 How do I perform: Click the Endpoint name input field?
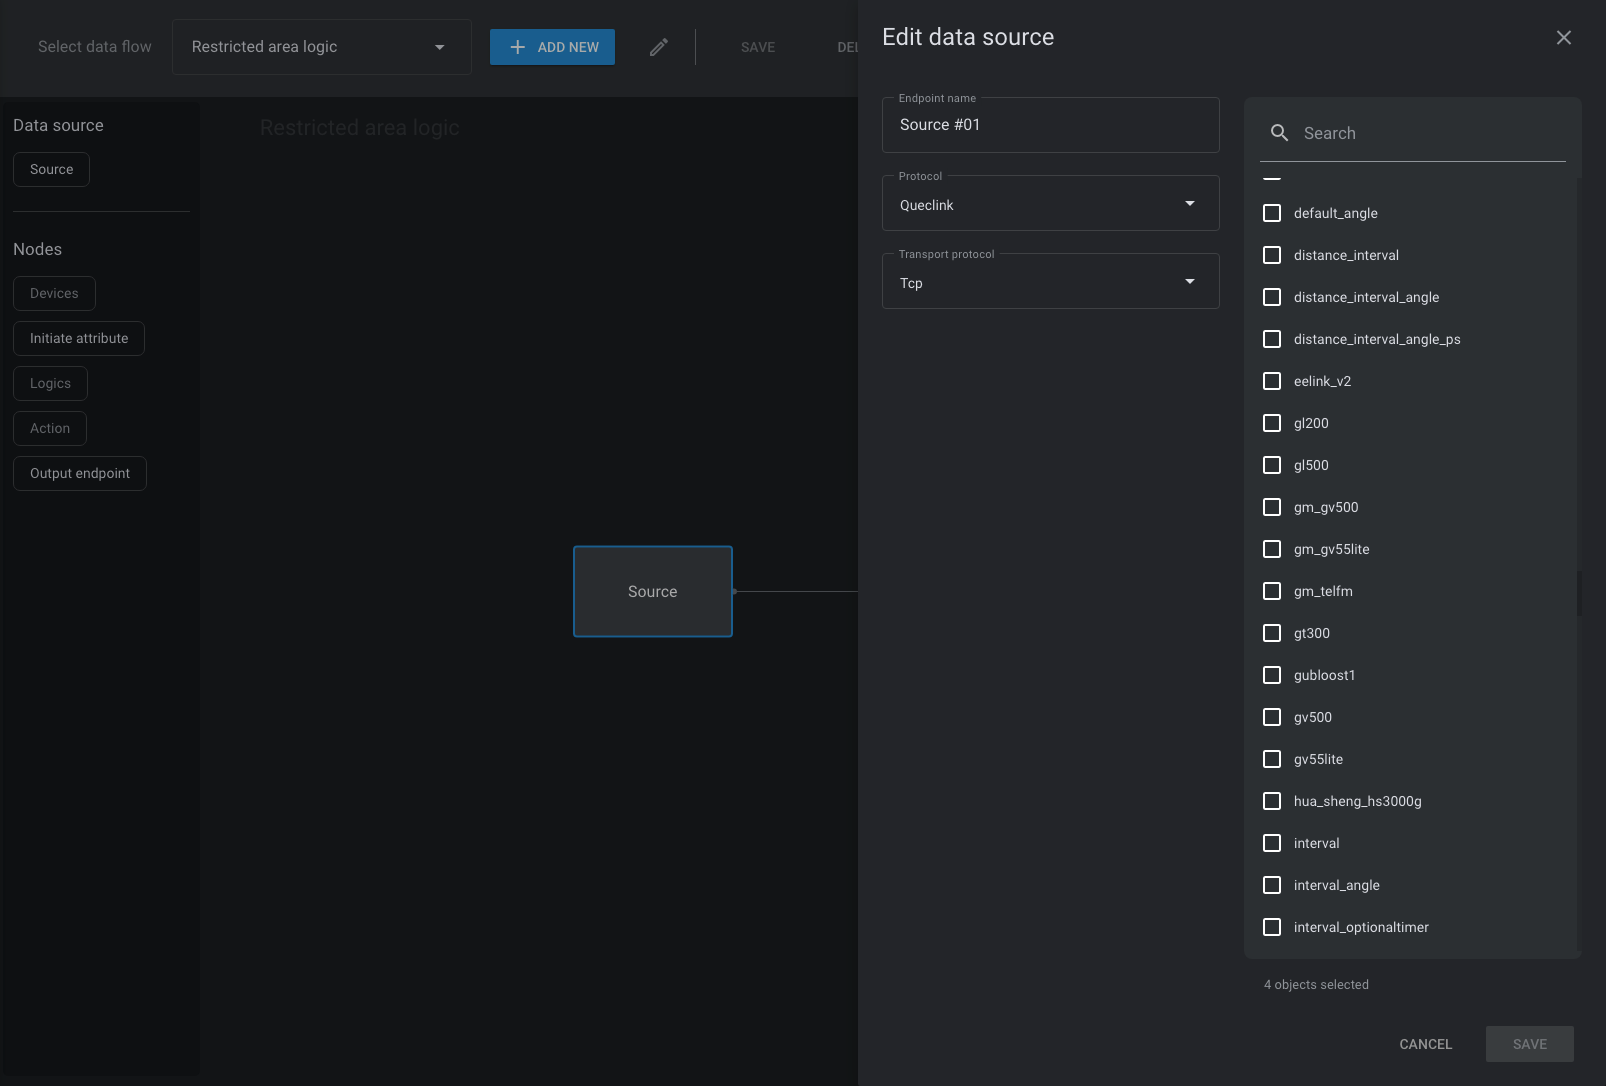[1050, 125]
